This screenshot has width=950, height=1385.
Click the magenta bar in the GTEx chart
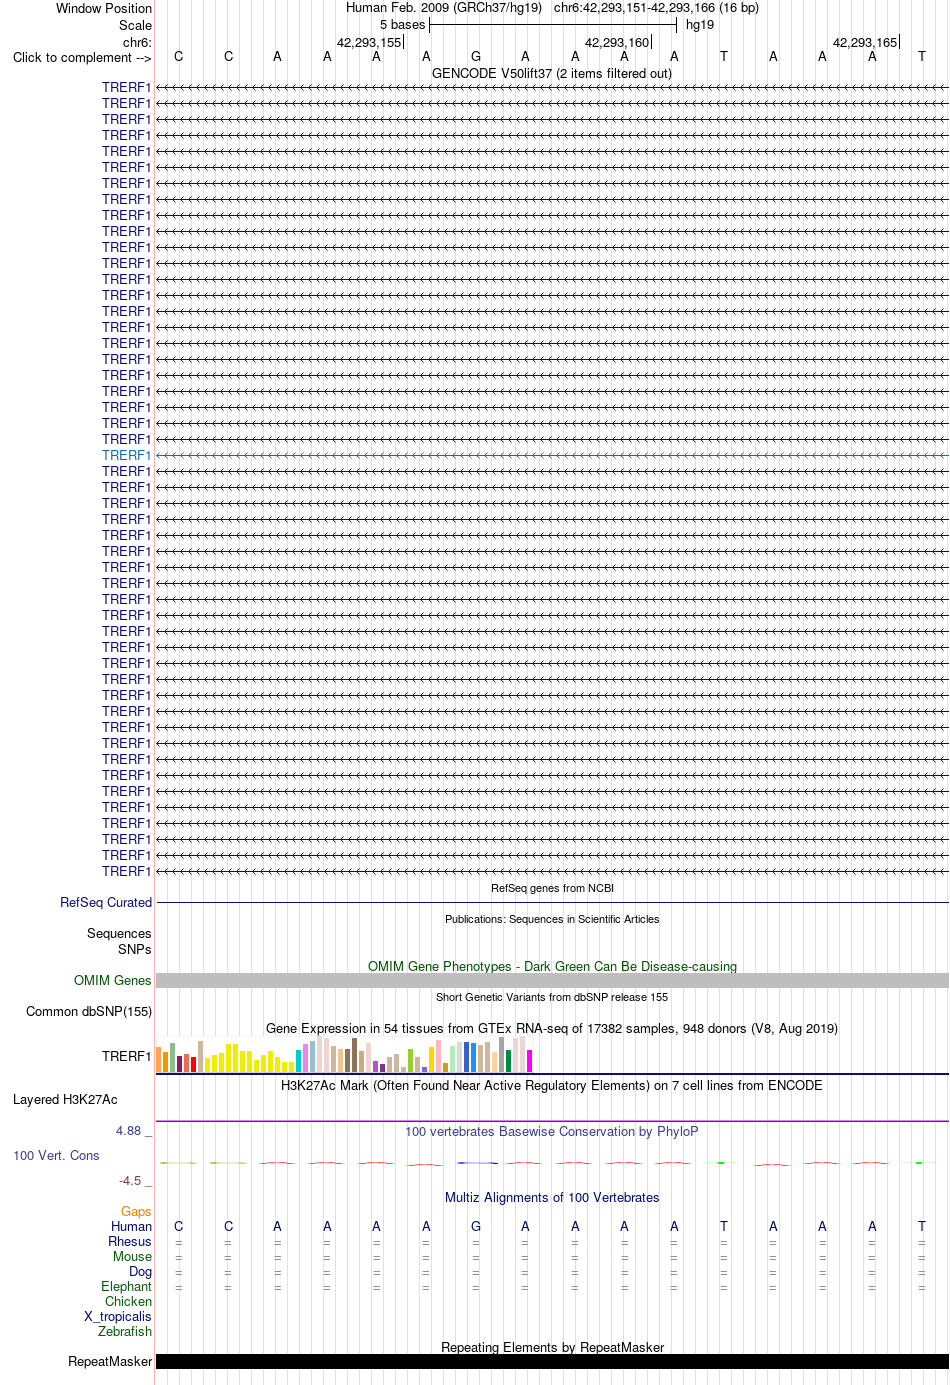(530, 1061)
